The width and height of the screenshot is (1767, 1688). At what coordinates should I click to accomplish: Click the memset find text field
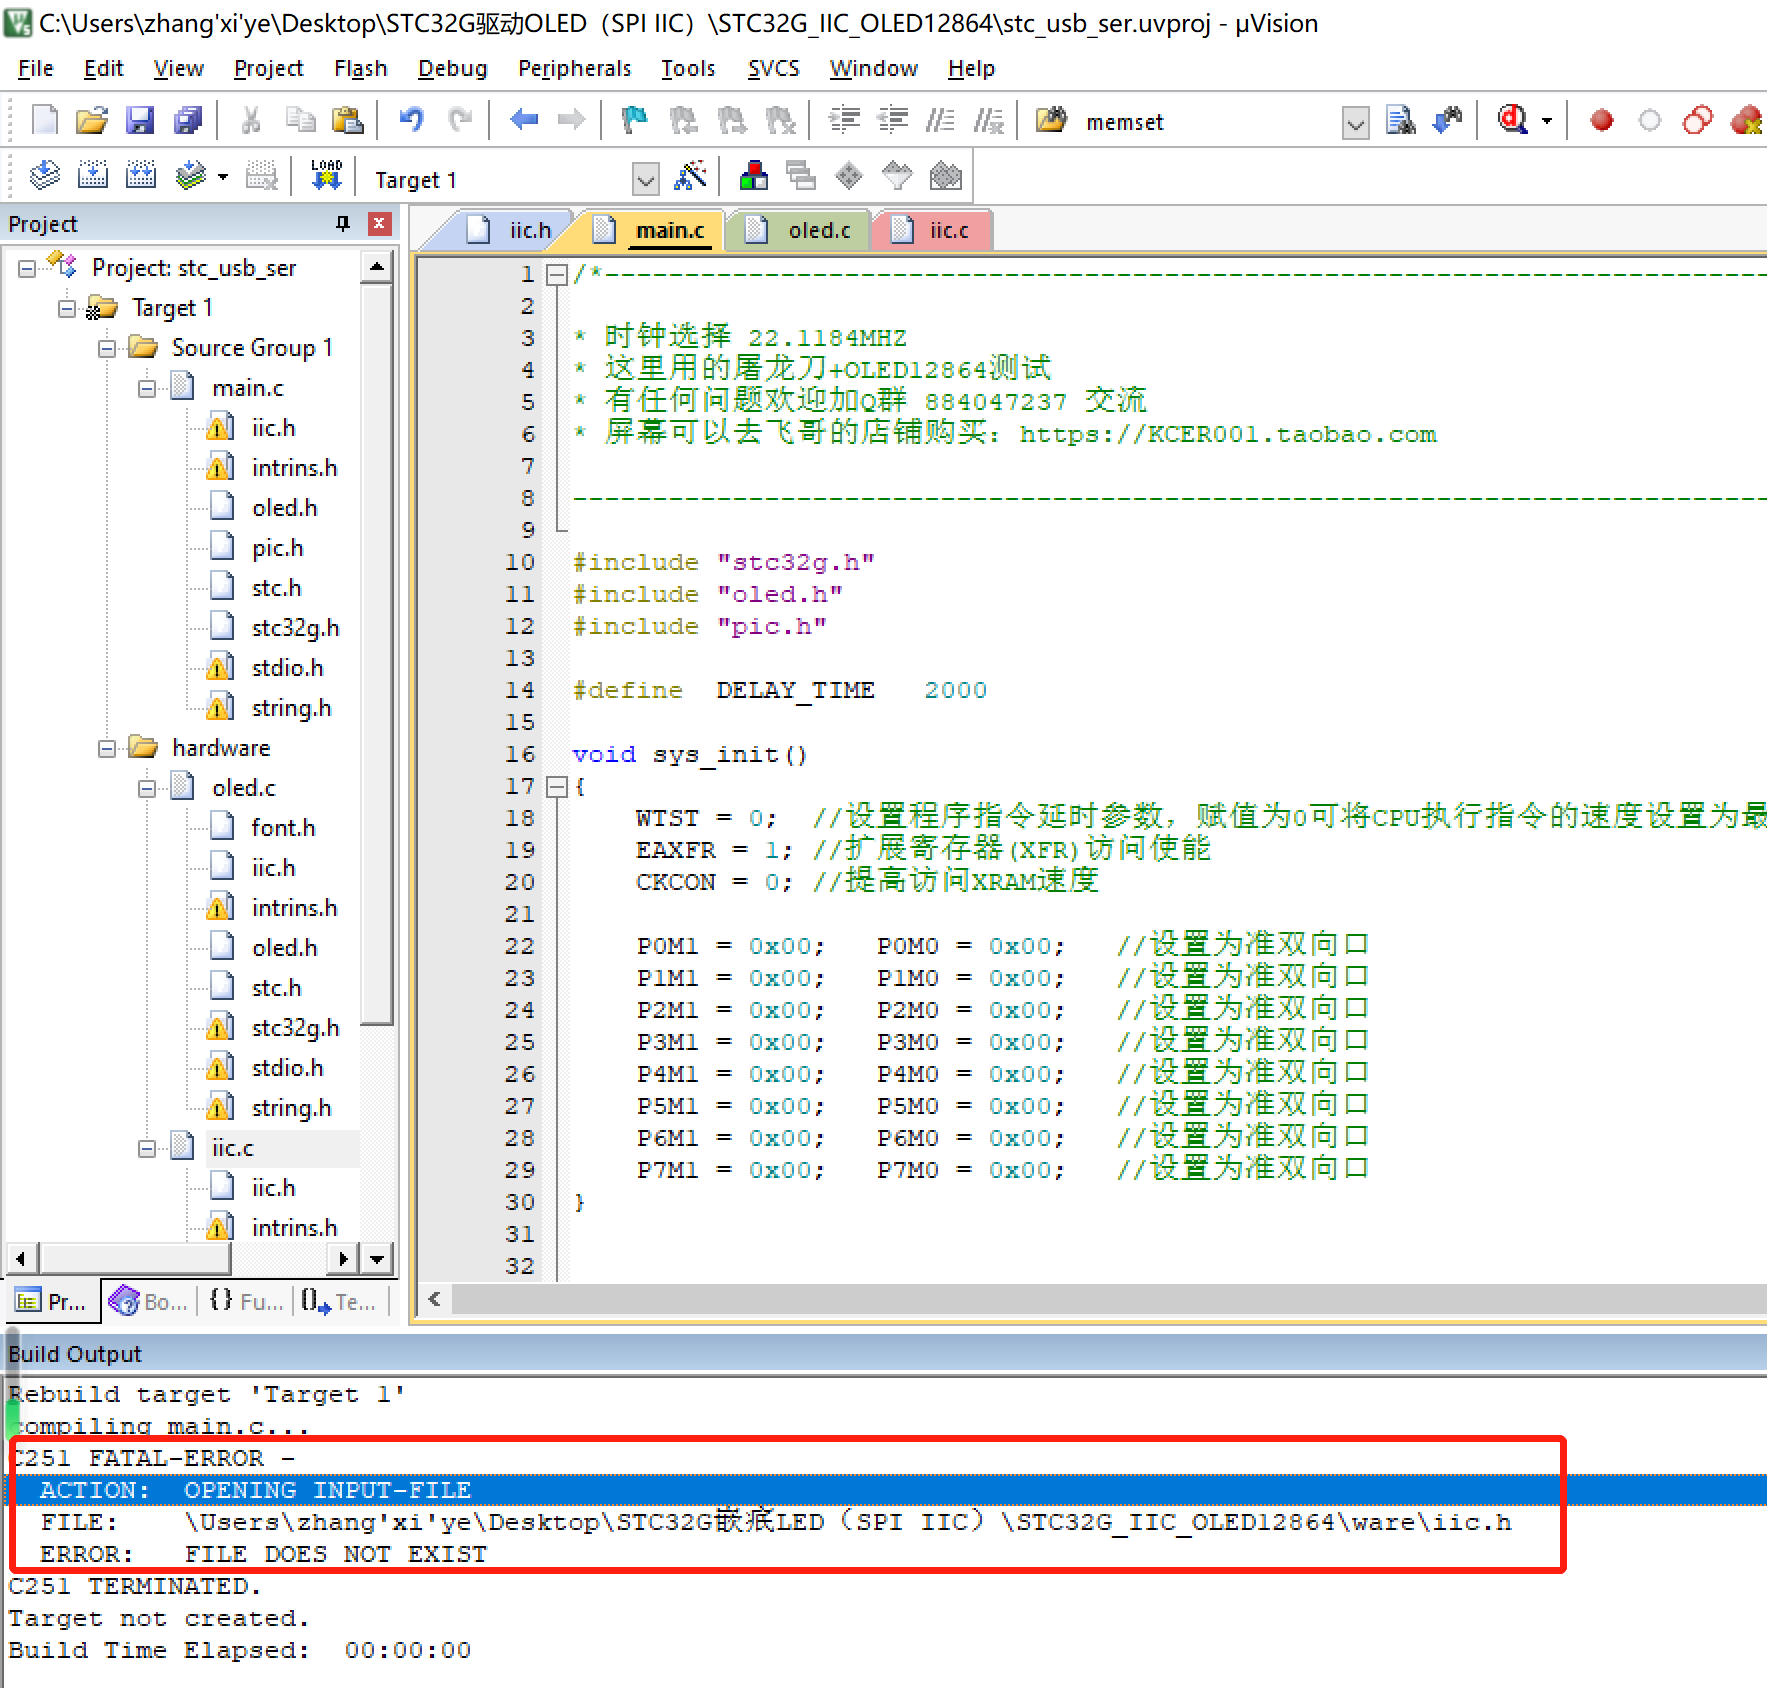tap(1210, 123)
